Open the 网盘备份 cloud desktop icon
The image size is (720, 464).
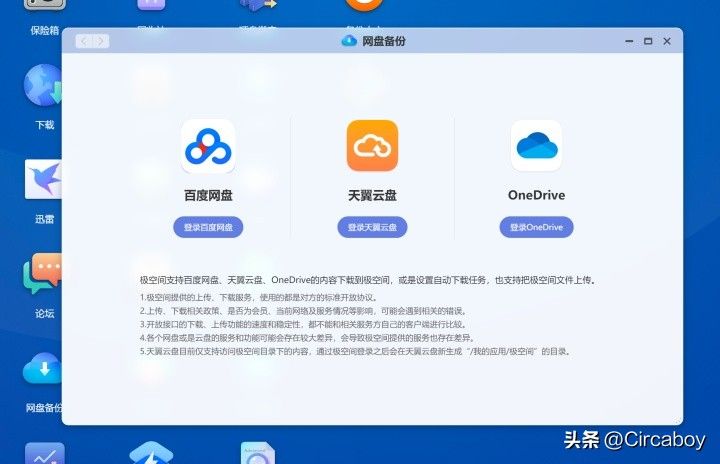pyautogui.click(x=42, y=368)
